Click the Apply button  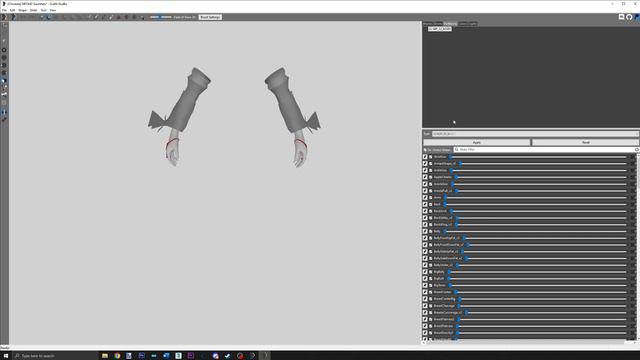477,142
